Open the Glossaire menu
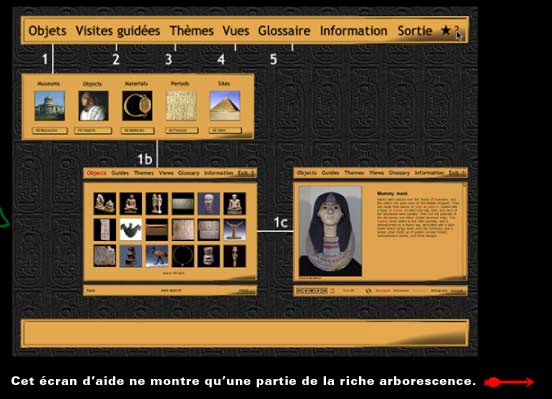Viewport: 552px width, 399px height. (284, 31)
